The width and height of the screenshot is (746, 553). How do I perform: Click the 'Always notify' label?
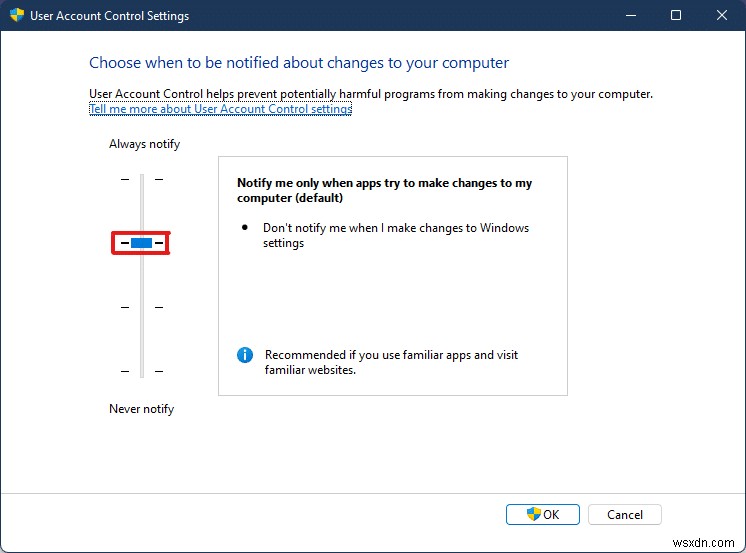tap(145, 144)
